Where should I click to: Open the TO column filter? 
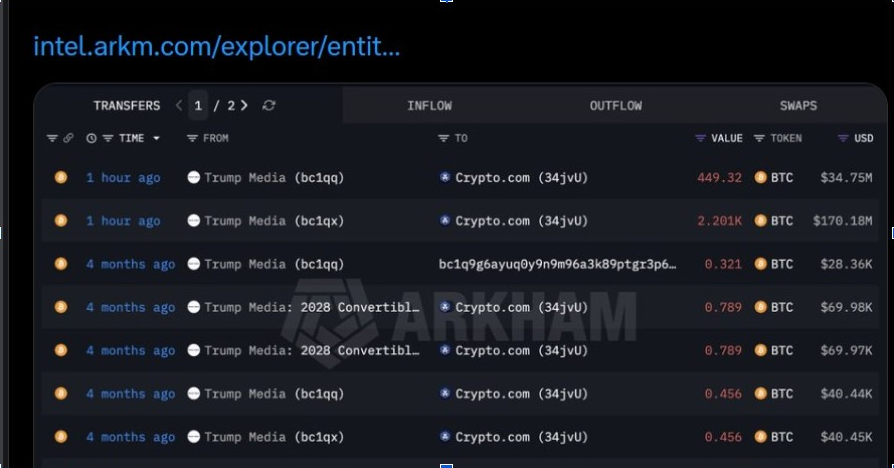click(x=443, y=138)
